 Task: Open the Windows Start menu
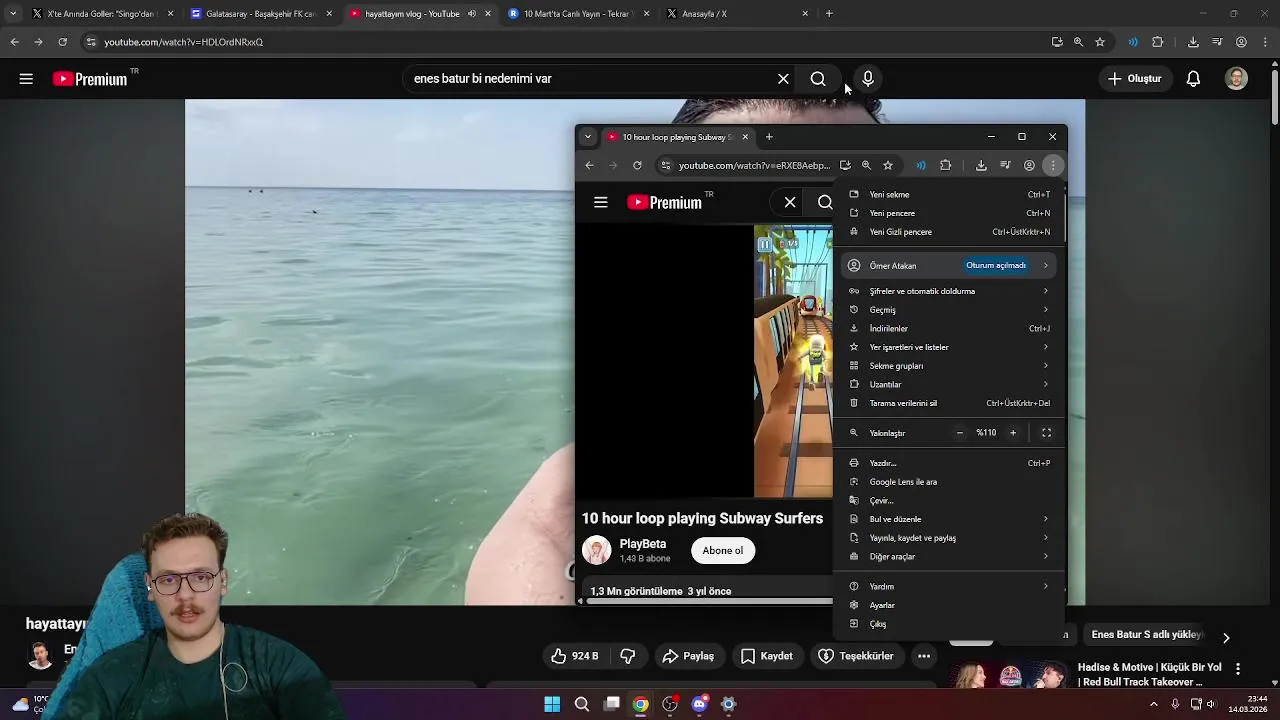(552, 704)
